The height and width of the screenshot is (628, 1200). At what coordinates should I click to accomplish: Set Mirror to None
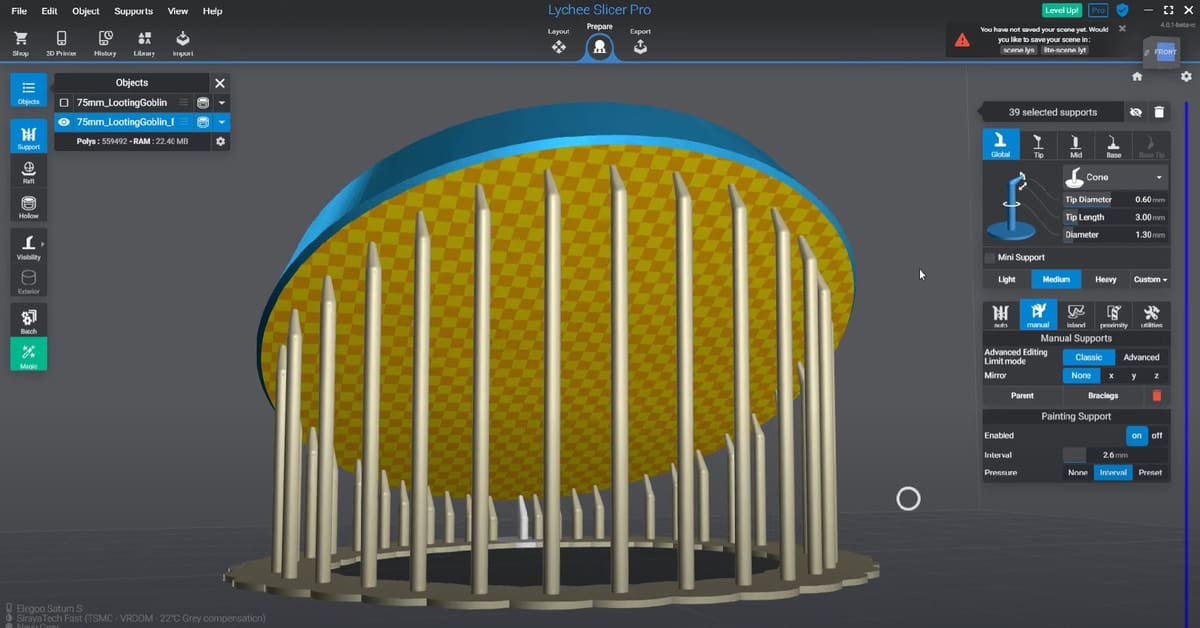click(1081, 375)
